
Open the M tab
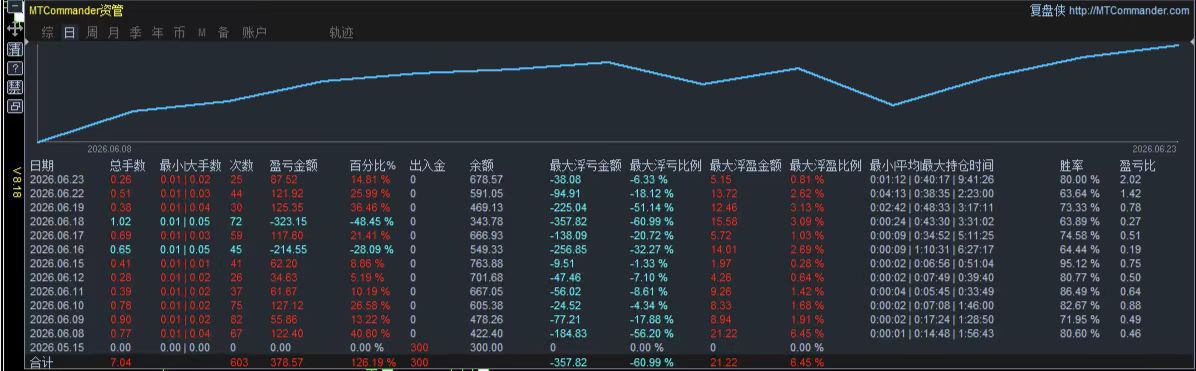point(202,33)
